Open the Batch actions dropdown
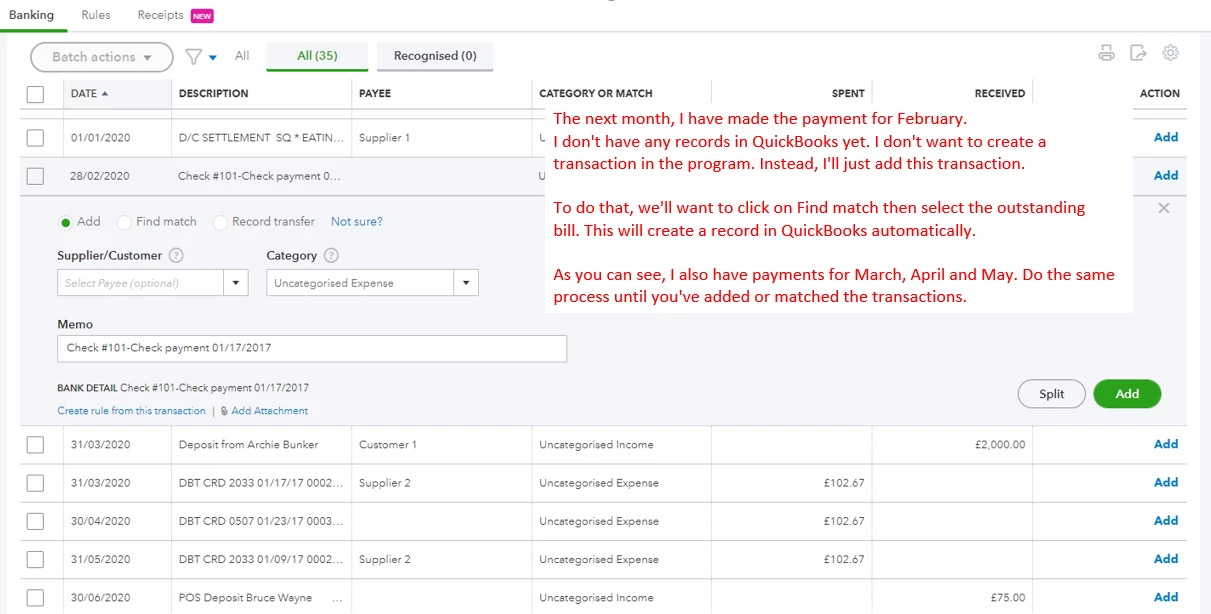Image resolution: width=1211 pixels, height=614 pixels. coord(101,57)
